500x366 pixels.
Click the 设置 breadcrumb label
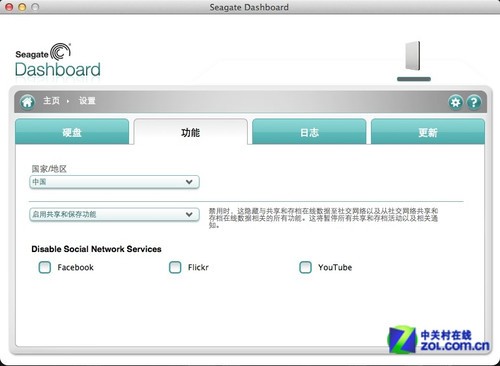tap(87, 101)
